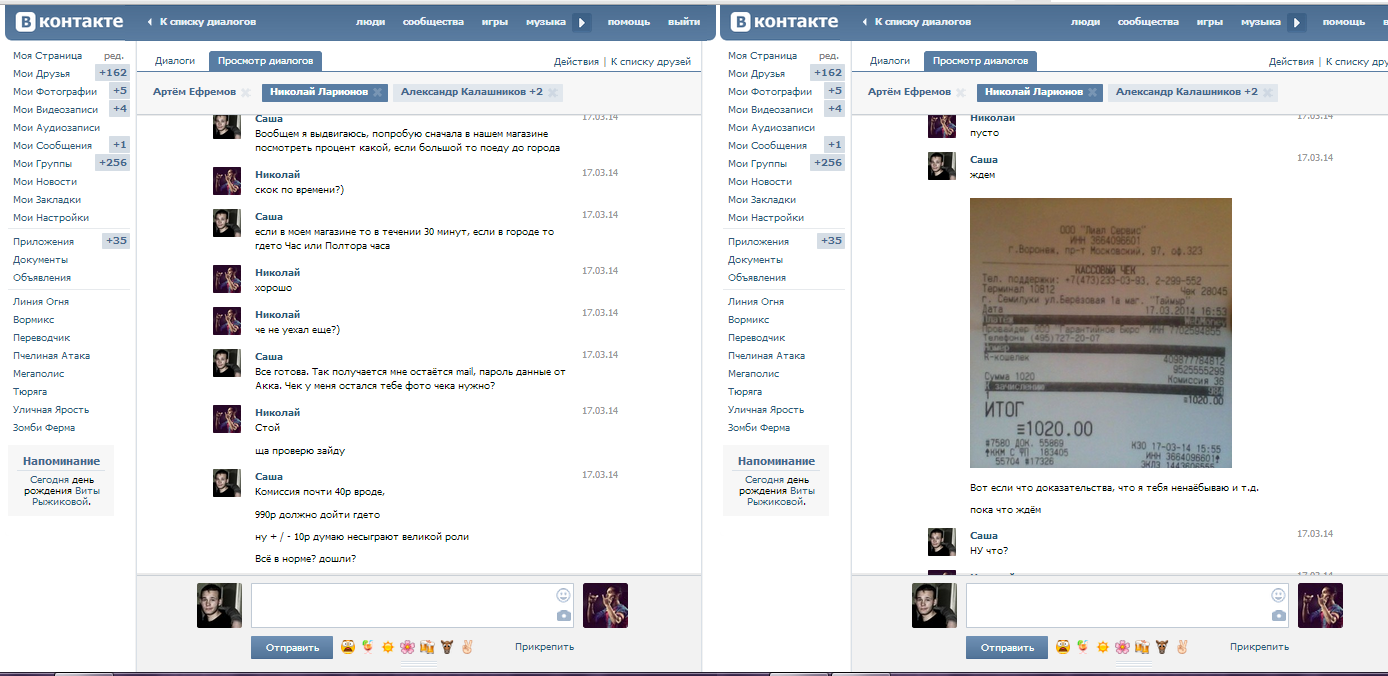Open camera attach icon in left message box
The height and width of the screenshot is (676, 1388).
pyautogui.click(x=563, y=616)
